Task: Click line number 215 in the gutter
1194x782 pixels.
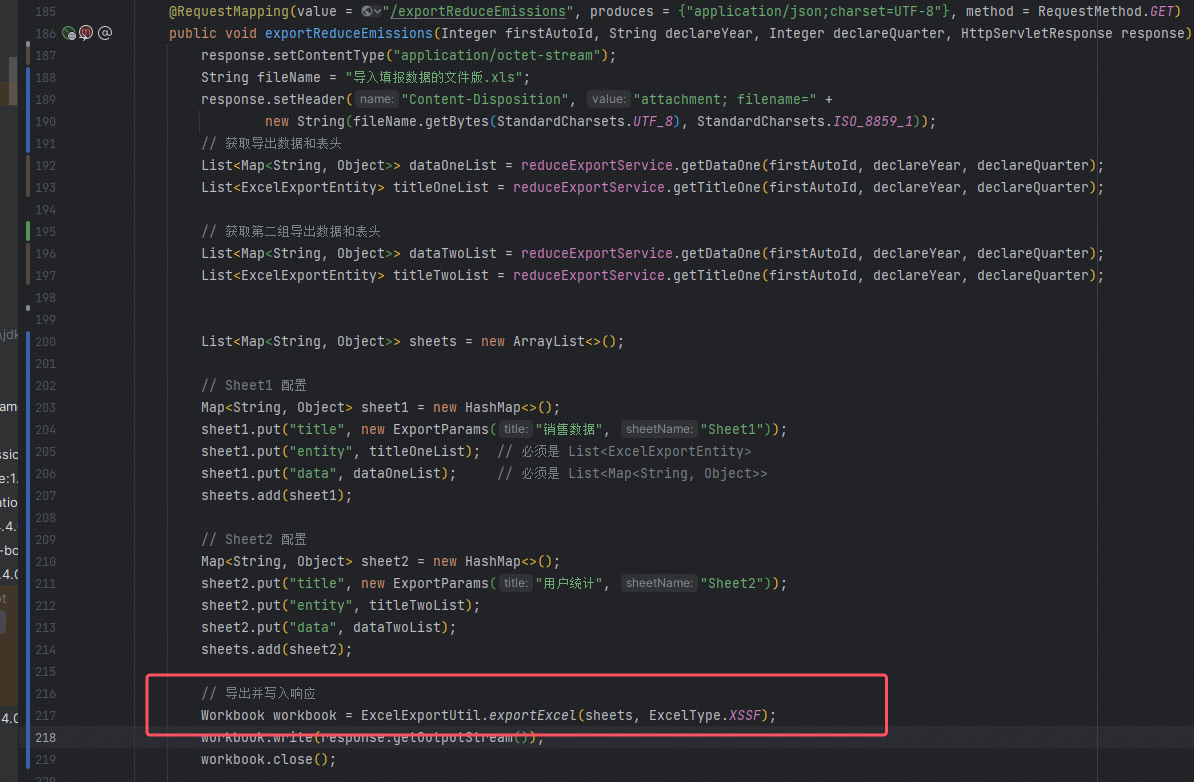Action: click(x=46, y=672)
